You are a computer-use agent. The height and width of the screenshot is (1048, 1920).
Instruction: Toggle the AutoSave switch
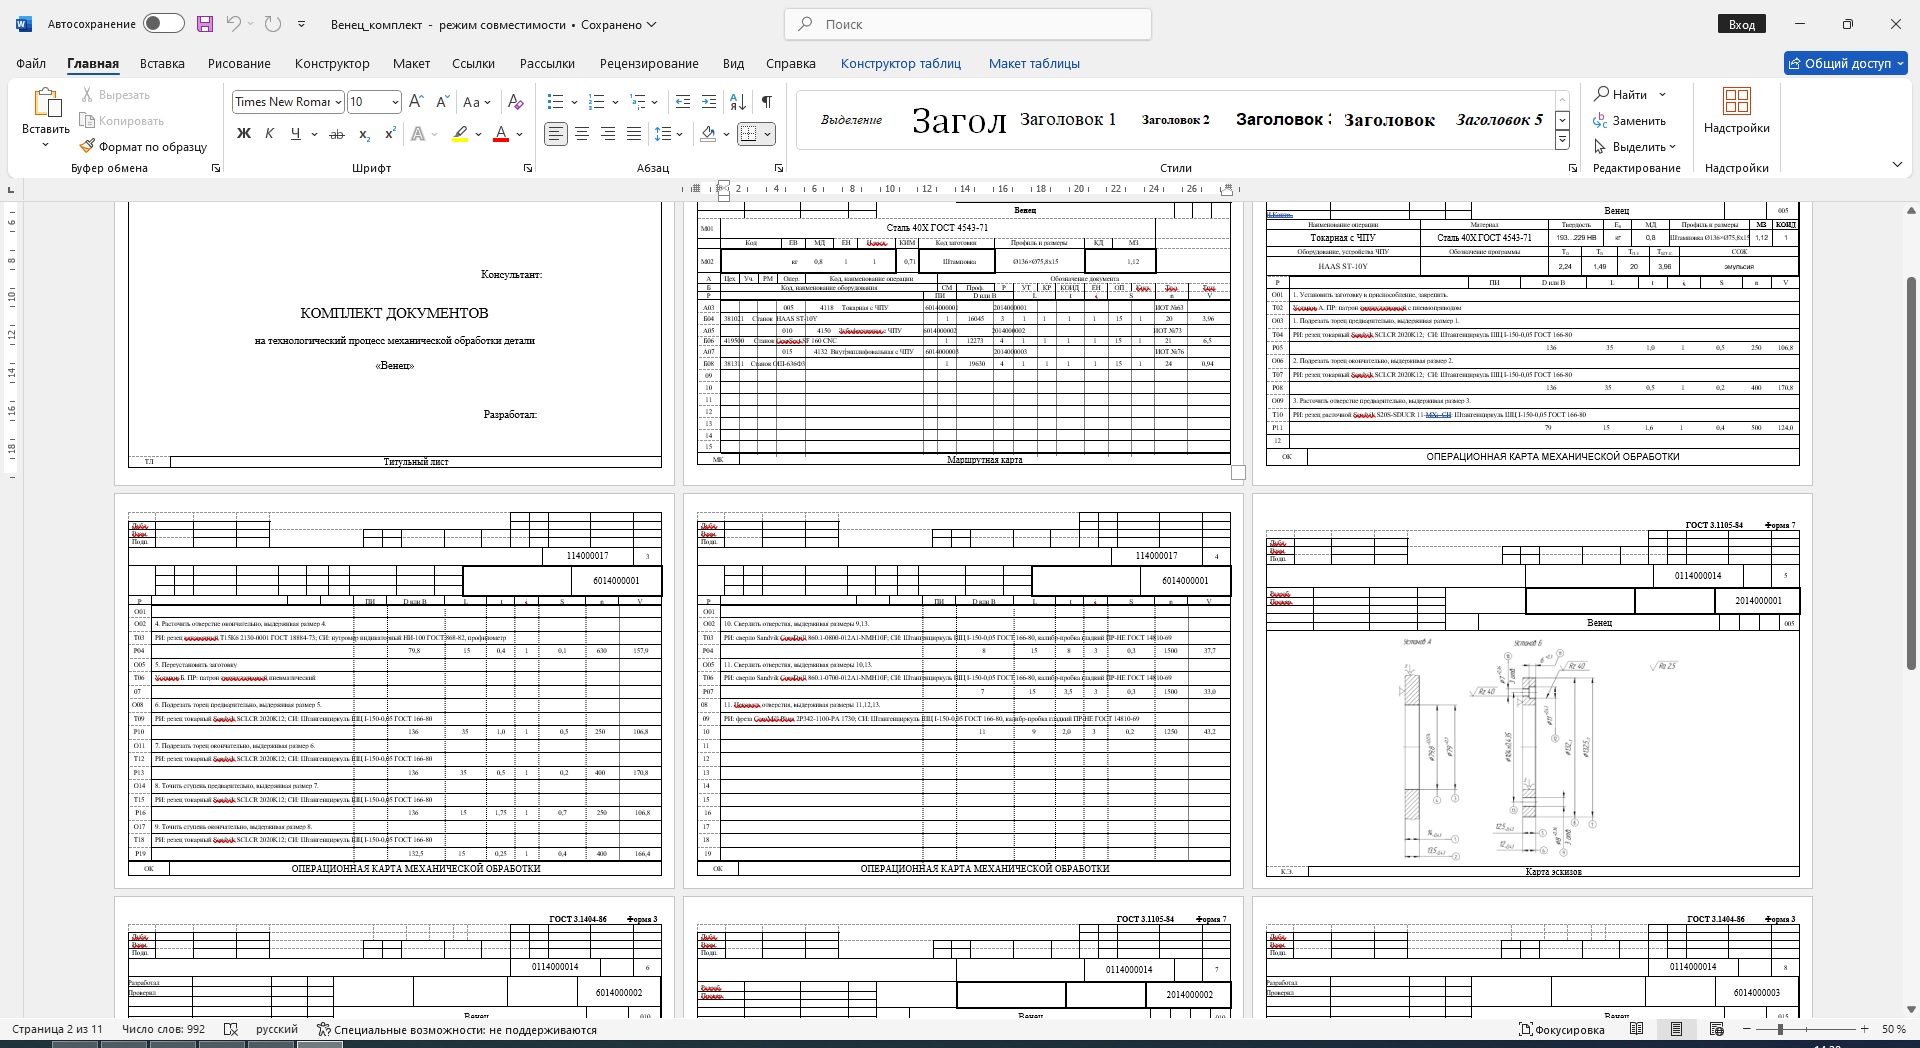[x=163, y=24]
